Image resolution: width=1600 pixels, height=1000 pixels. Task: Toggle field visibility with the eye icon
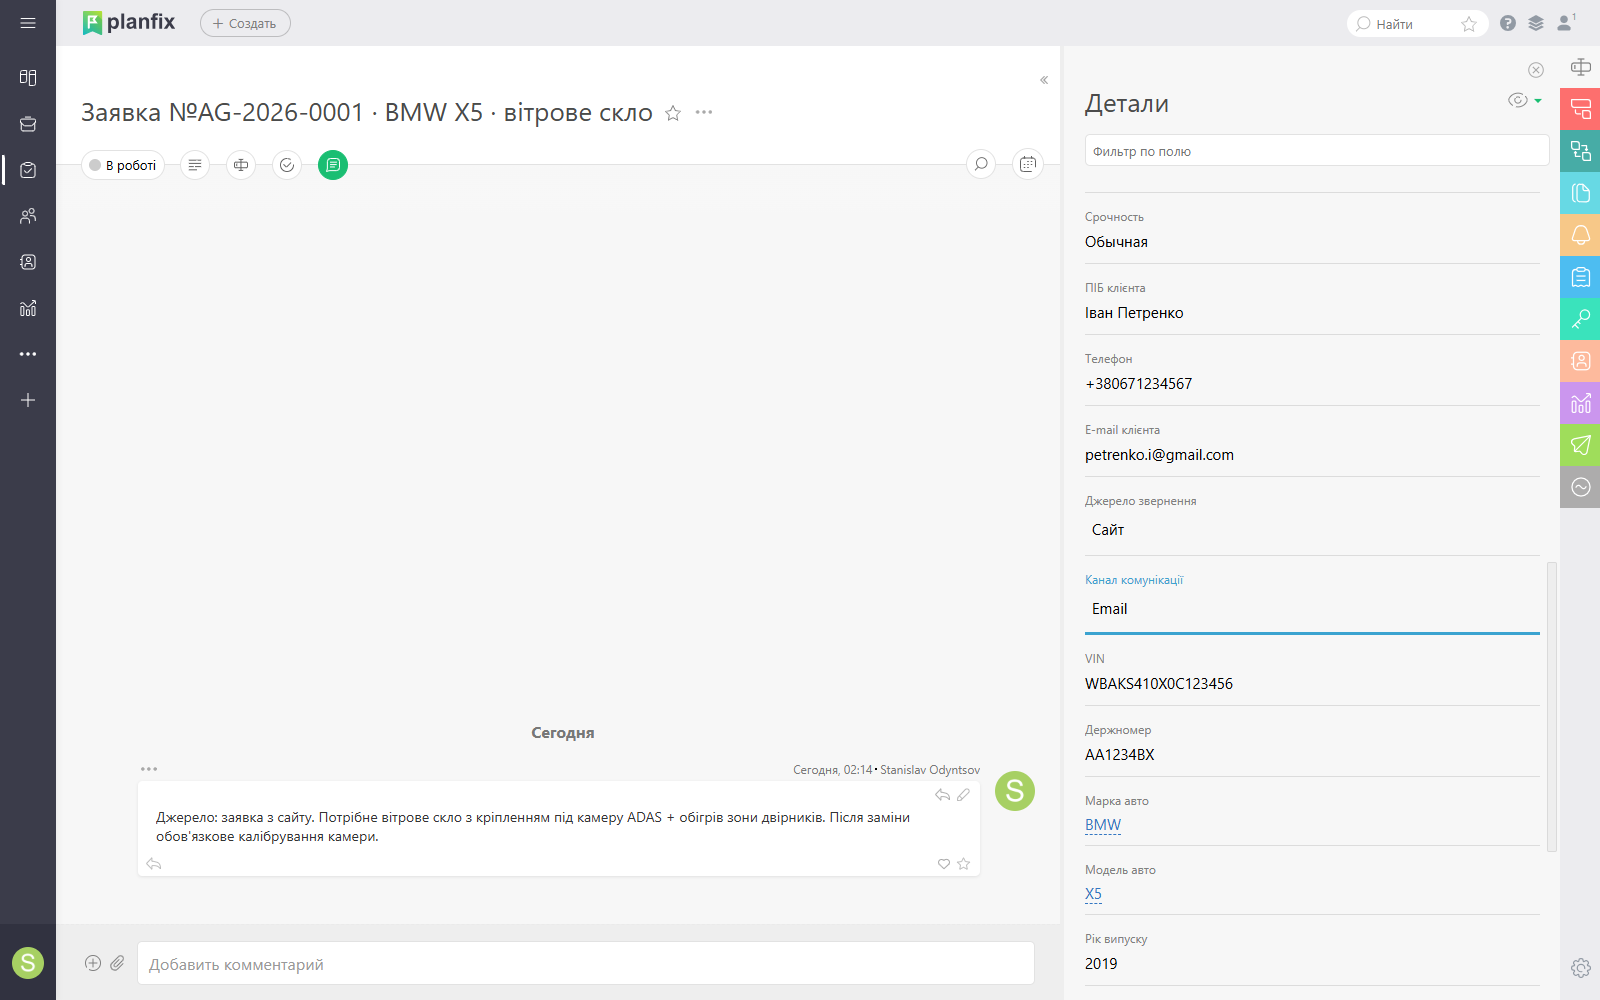pos(1518,100)
